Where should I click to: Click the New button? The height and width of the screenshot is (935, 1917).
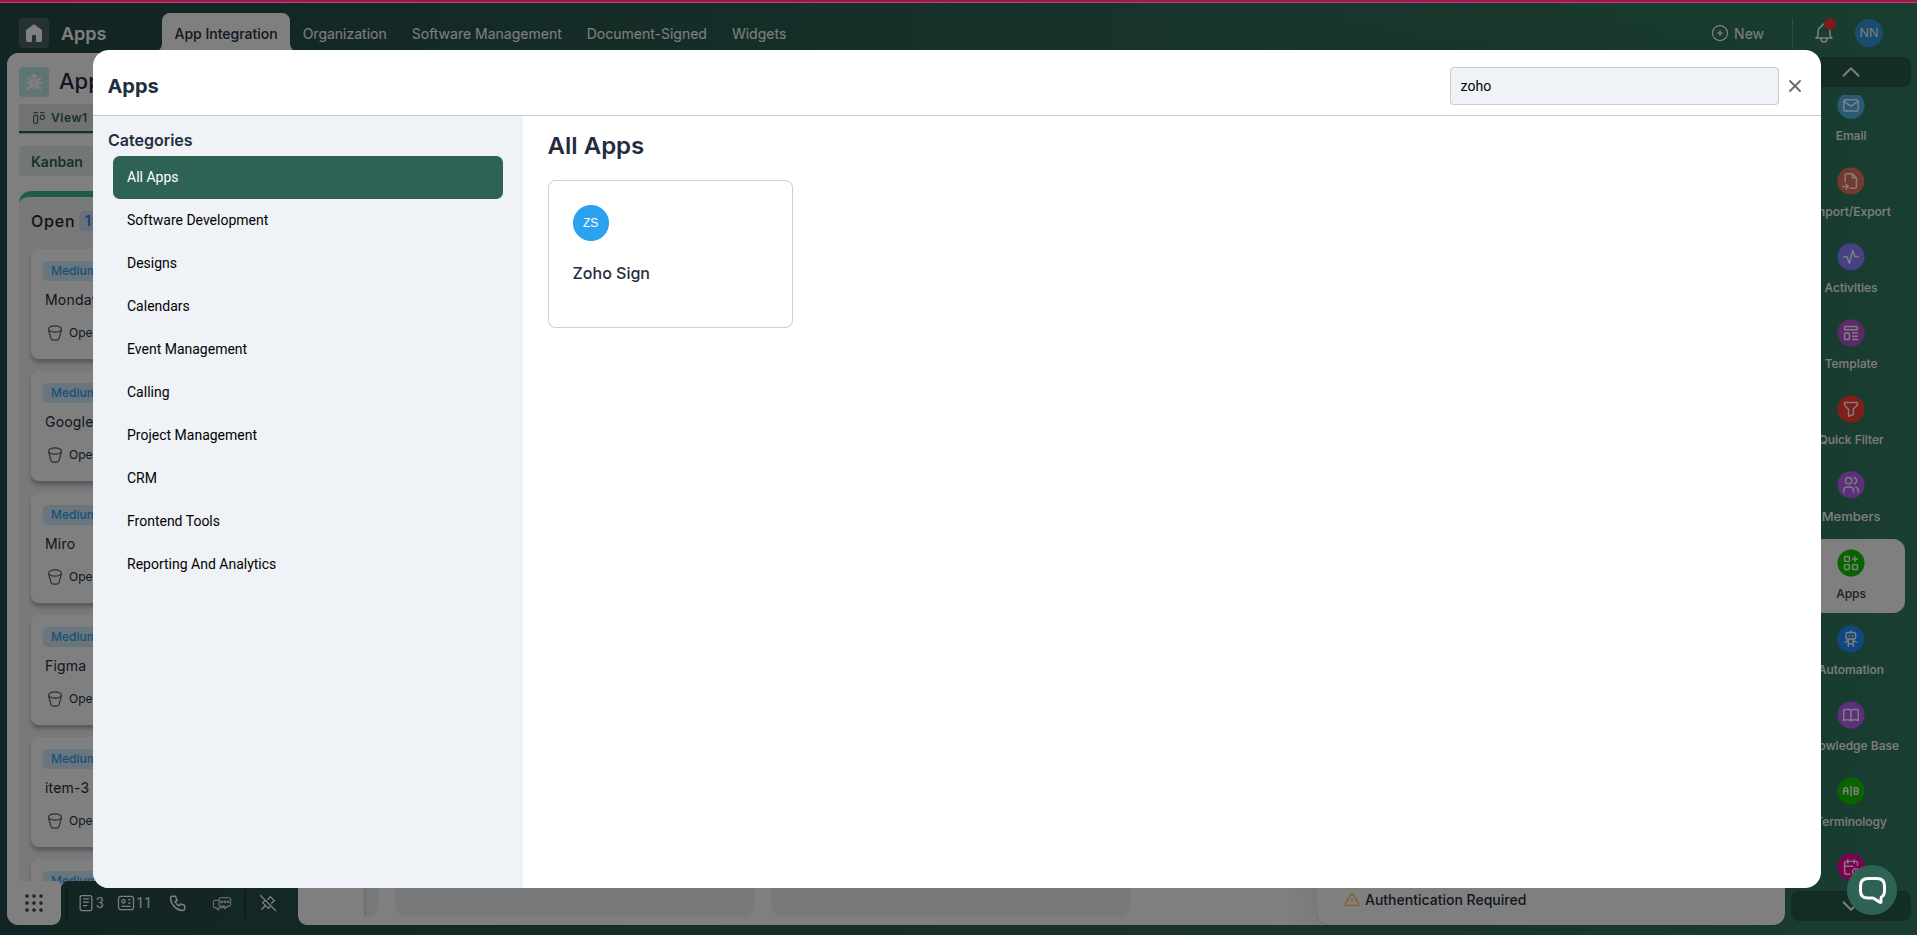pyautogui.click(x=1738, y=33)
